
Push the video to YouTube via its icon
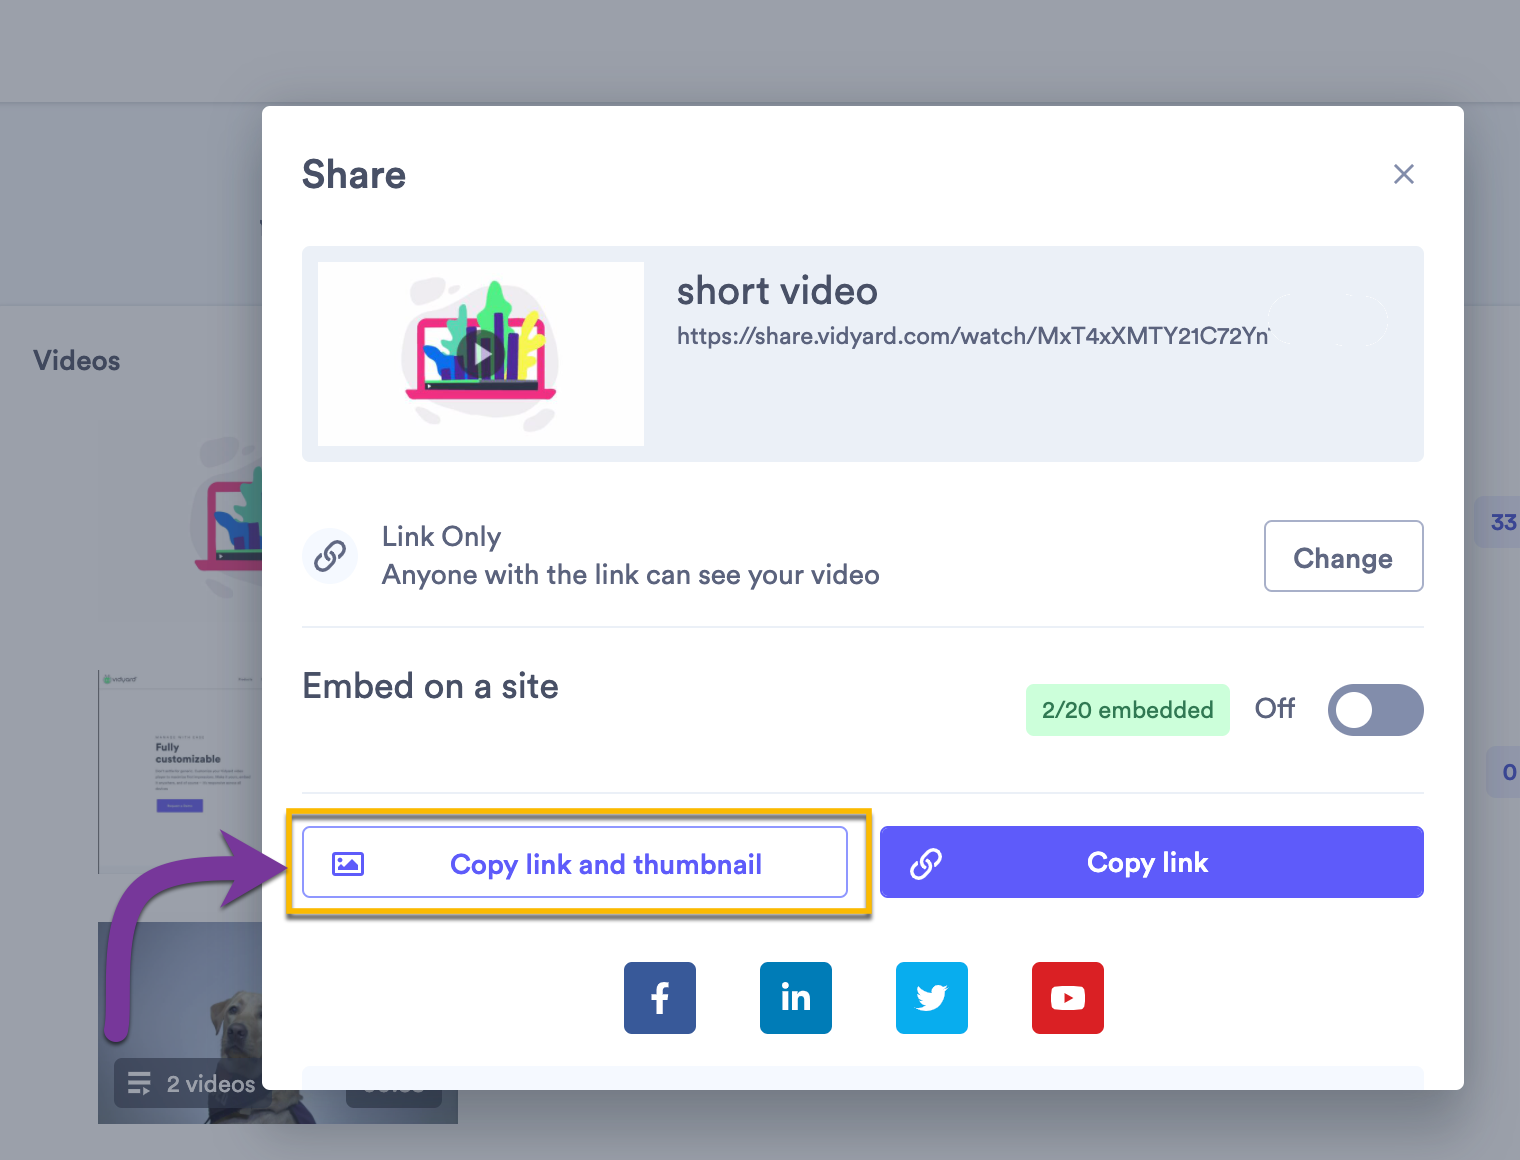click(1067, 997)
